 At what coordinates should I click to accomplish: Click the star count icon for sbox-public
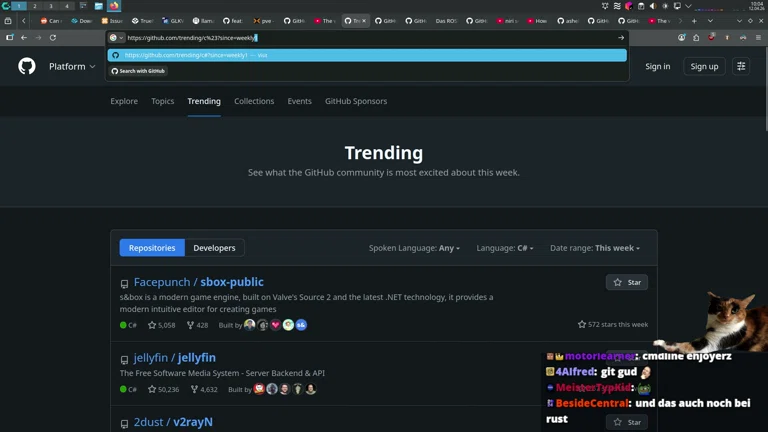[152, 325]
